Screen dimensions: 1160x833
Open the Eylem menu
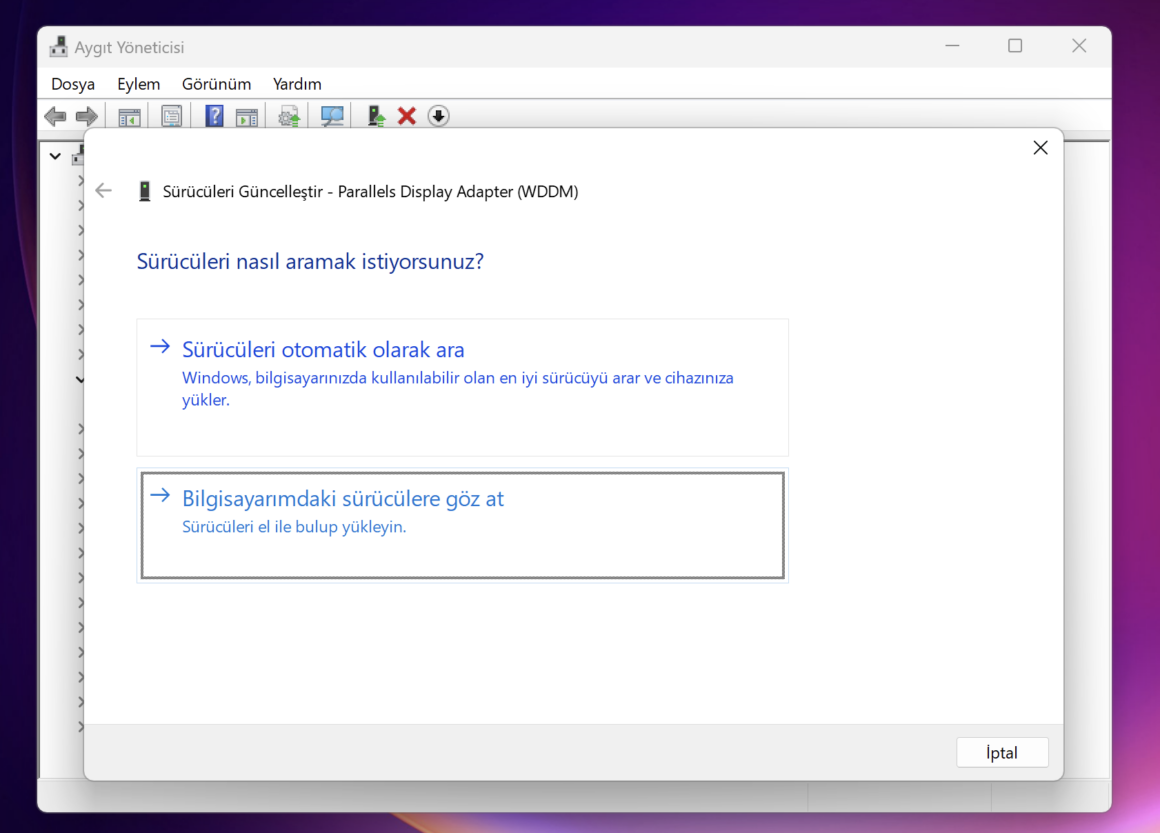(138, 84)
